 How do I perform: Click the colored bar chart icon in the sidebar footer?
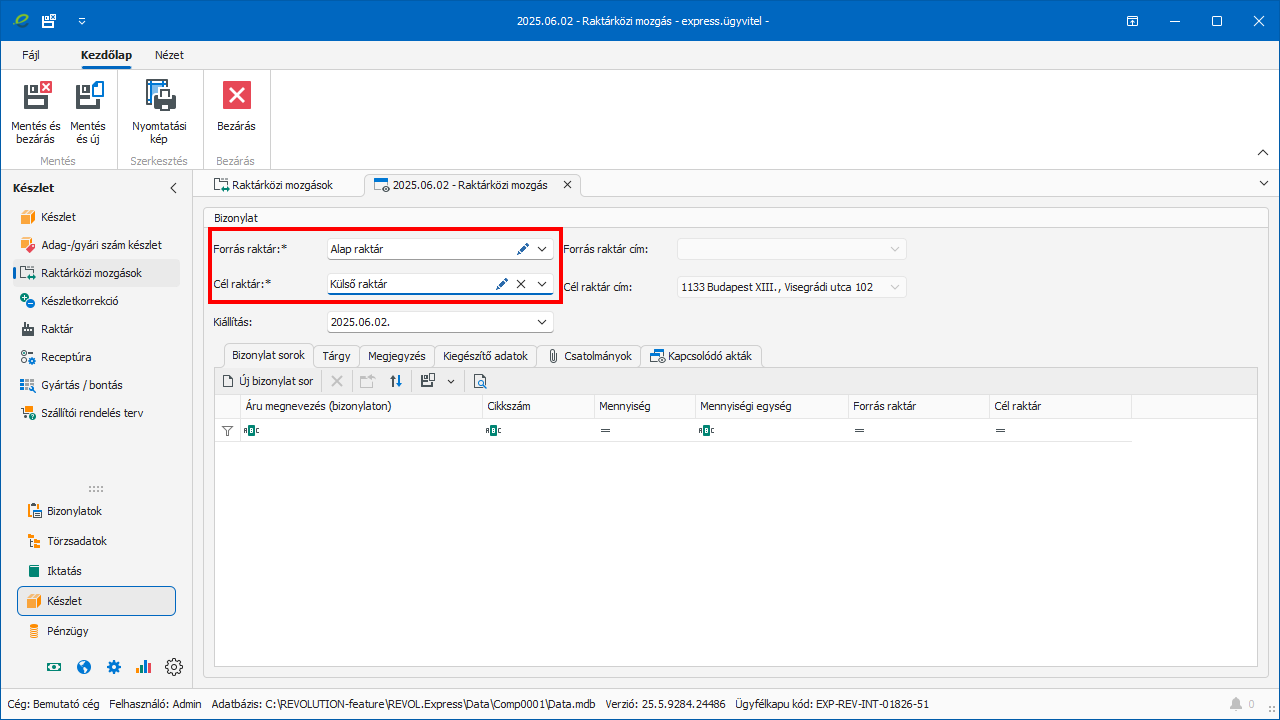click(144, 667)
